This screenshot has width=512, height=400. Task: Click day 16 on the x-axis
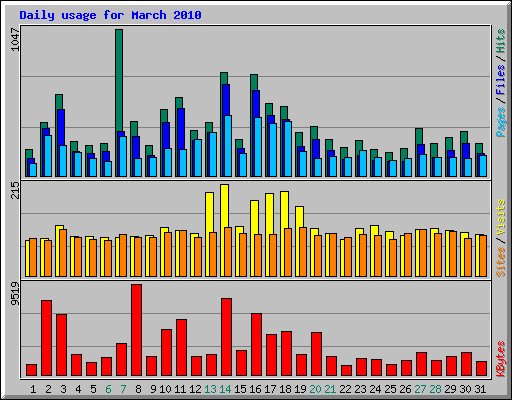[255, 389]
